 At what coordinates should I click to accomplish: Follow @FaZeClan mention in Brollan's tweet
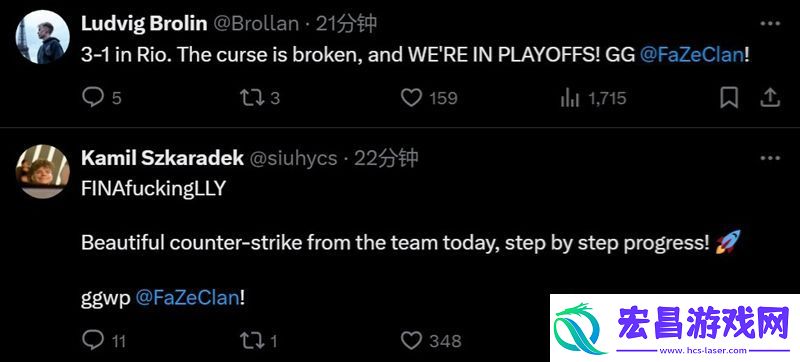tap(691, 55)
